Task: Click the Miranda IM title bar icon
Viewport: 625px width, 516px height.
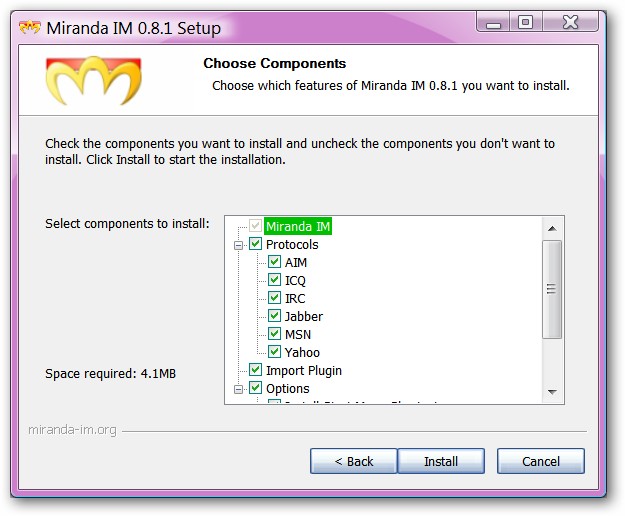Action: click(29, 28)
